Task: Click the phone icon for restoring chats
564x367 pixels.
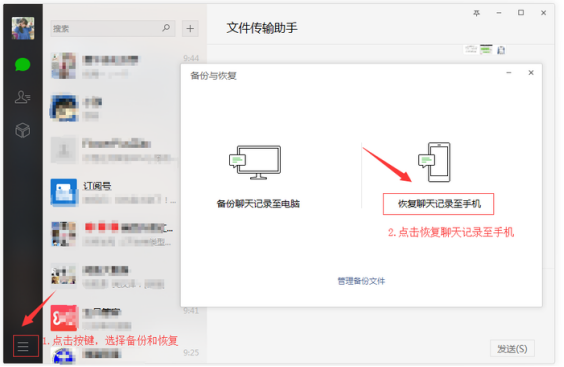Action: (435, 162)
